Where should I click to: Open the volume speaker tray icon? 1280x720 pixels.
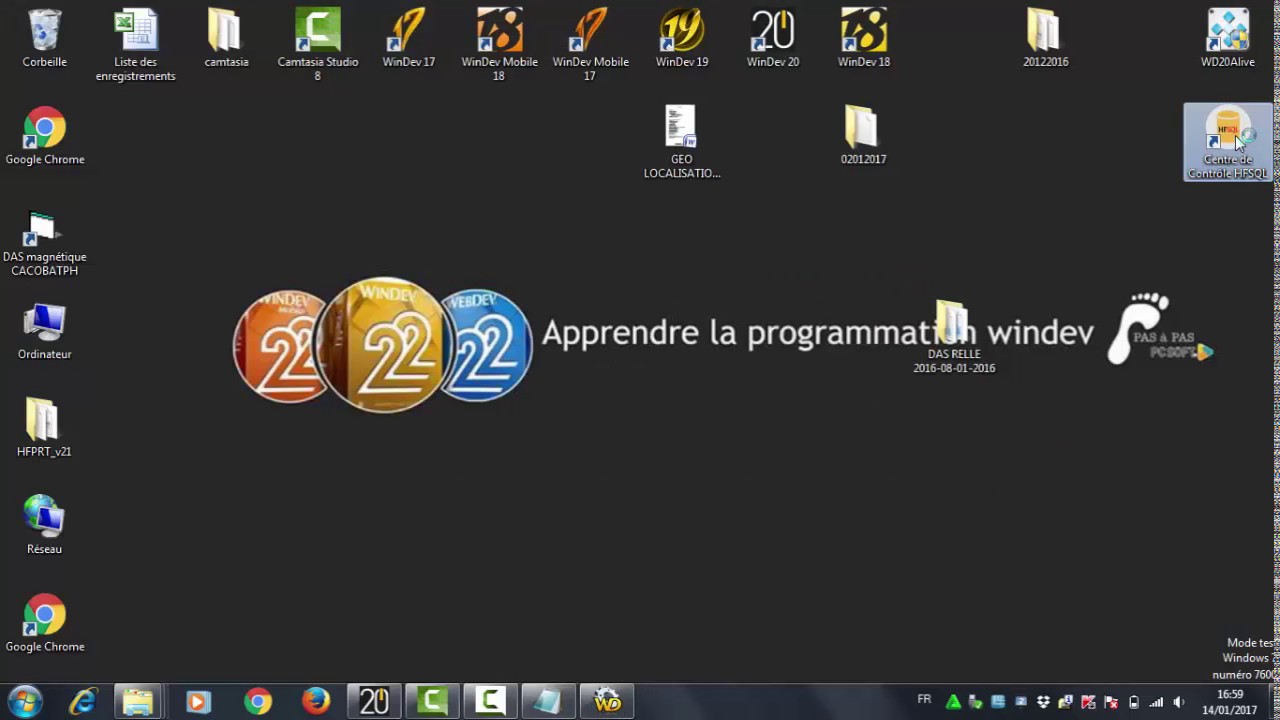pos(1179,702)
